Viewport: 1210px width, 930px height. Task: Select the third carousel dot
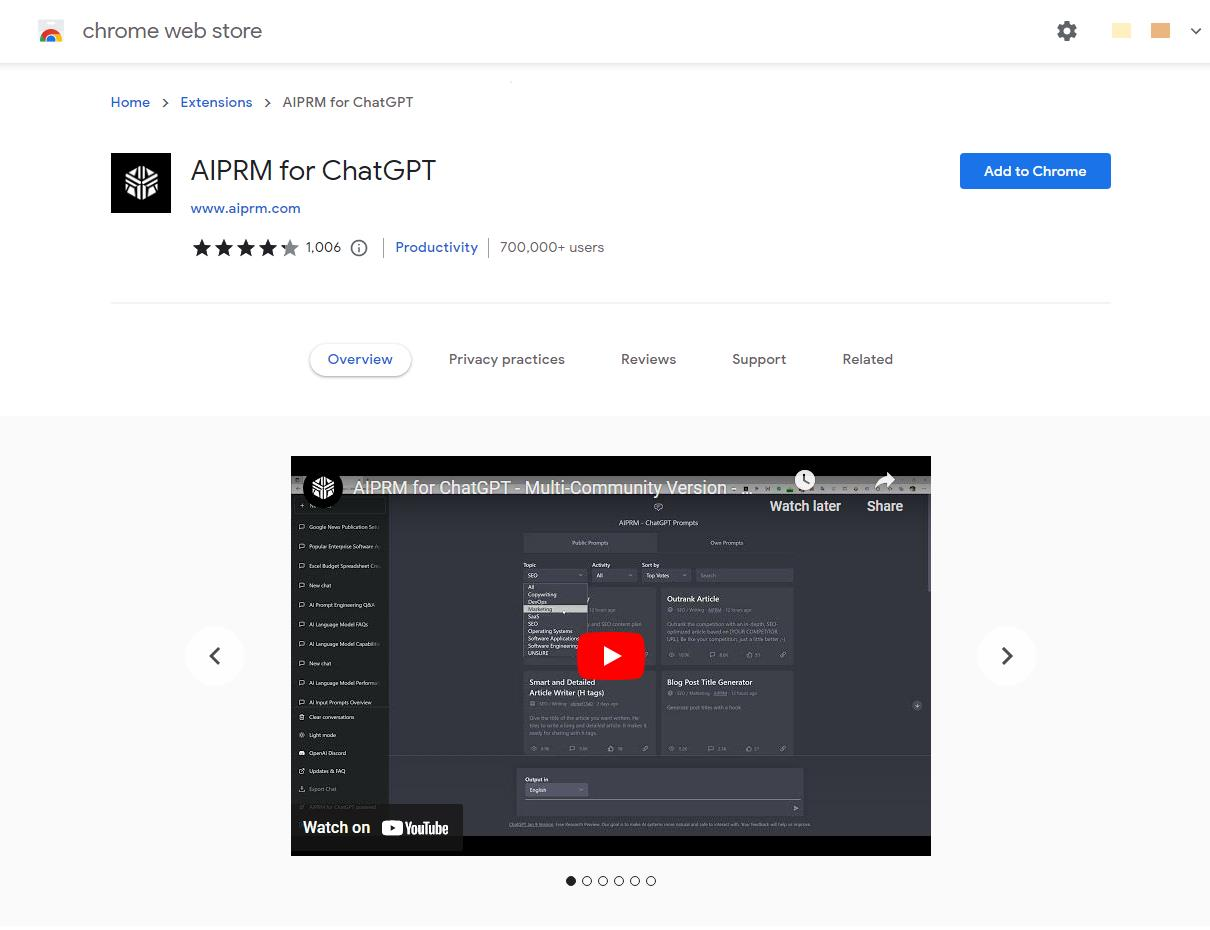tap(603, 881)
